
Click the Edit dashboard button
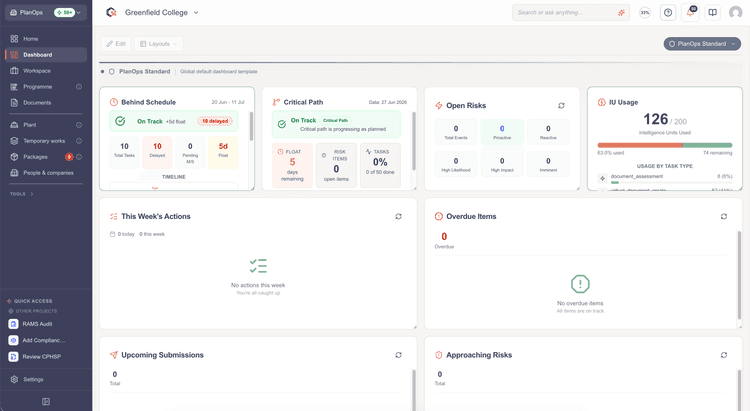(x=116, y=44)
